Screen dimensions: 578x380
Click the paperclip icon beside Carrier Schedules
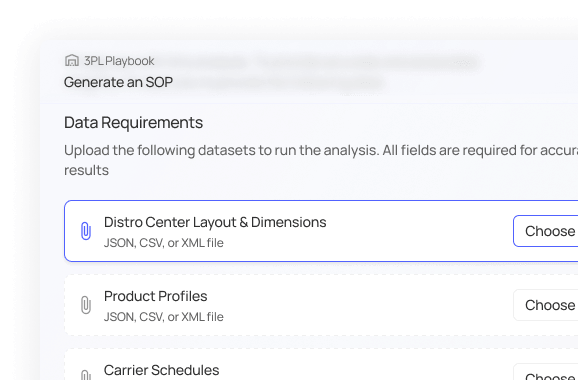[86, 375]
